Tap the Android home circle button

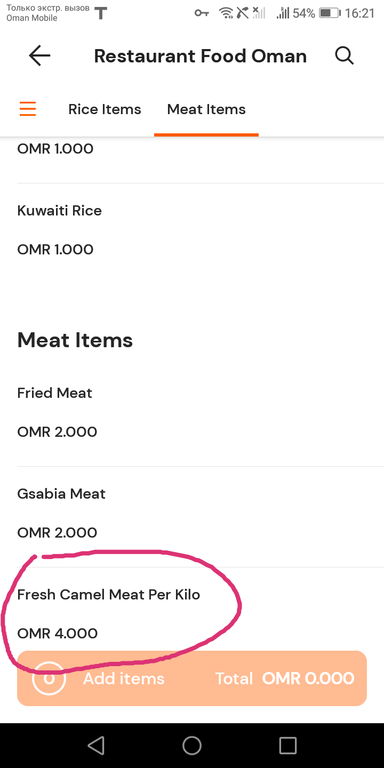click(x=192, y=745)
